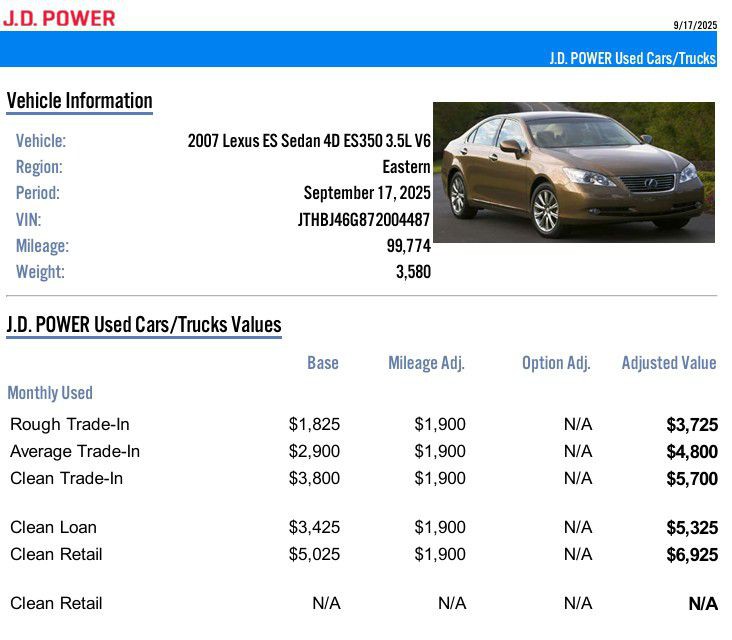Select Average Trade-In base value $2,900
The image size is (732, 640).
click(314, 451)
